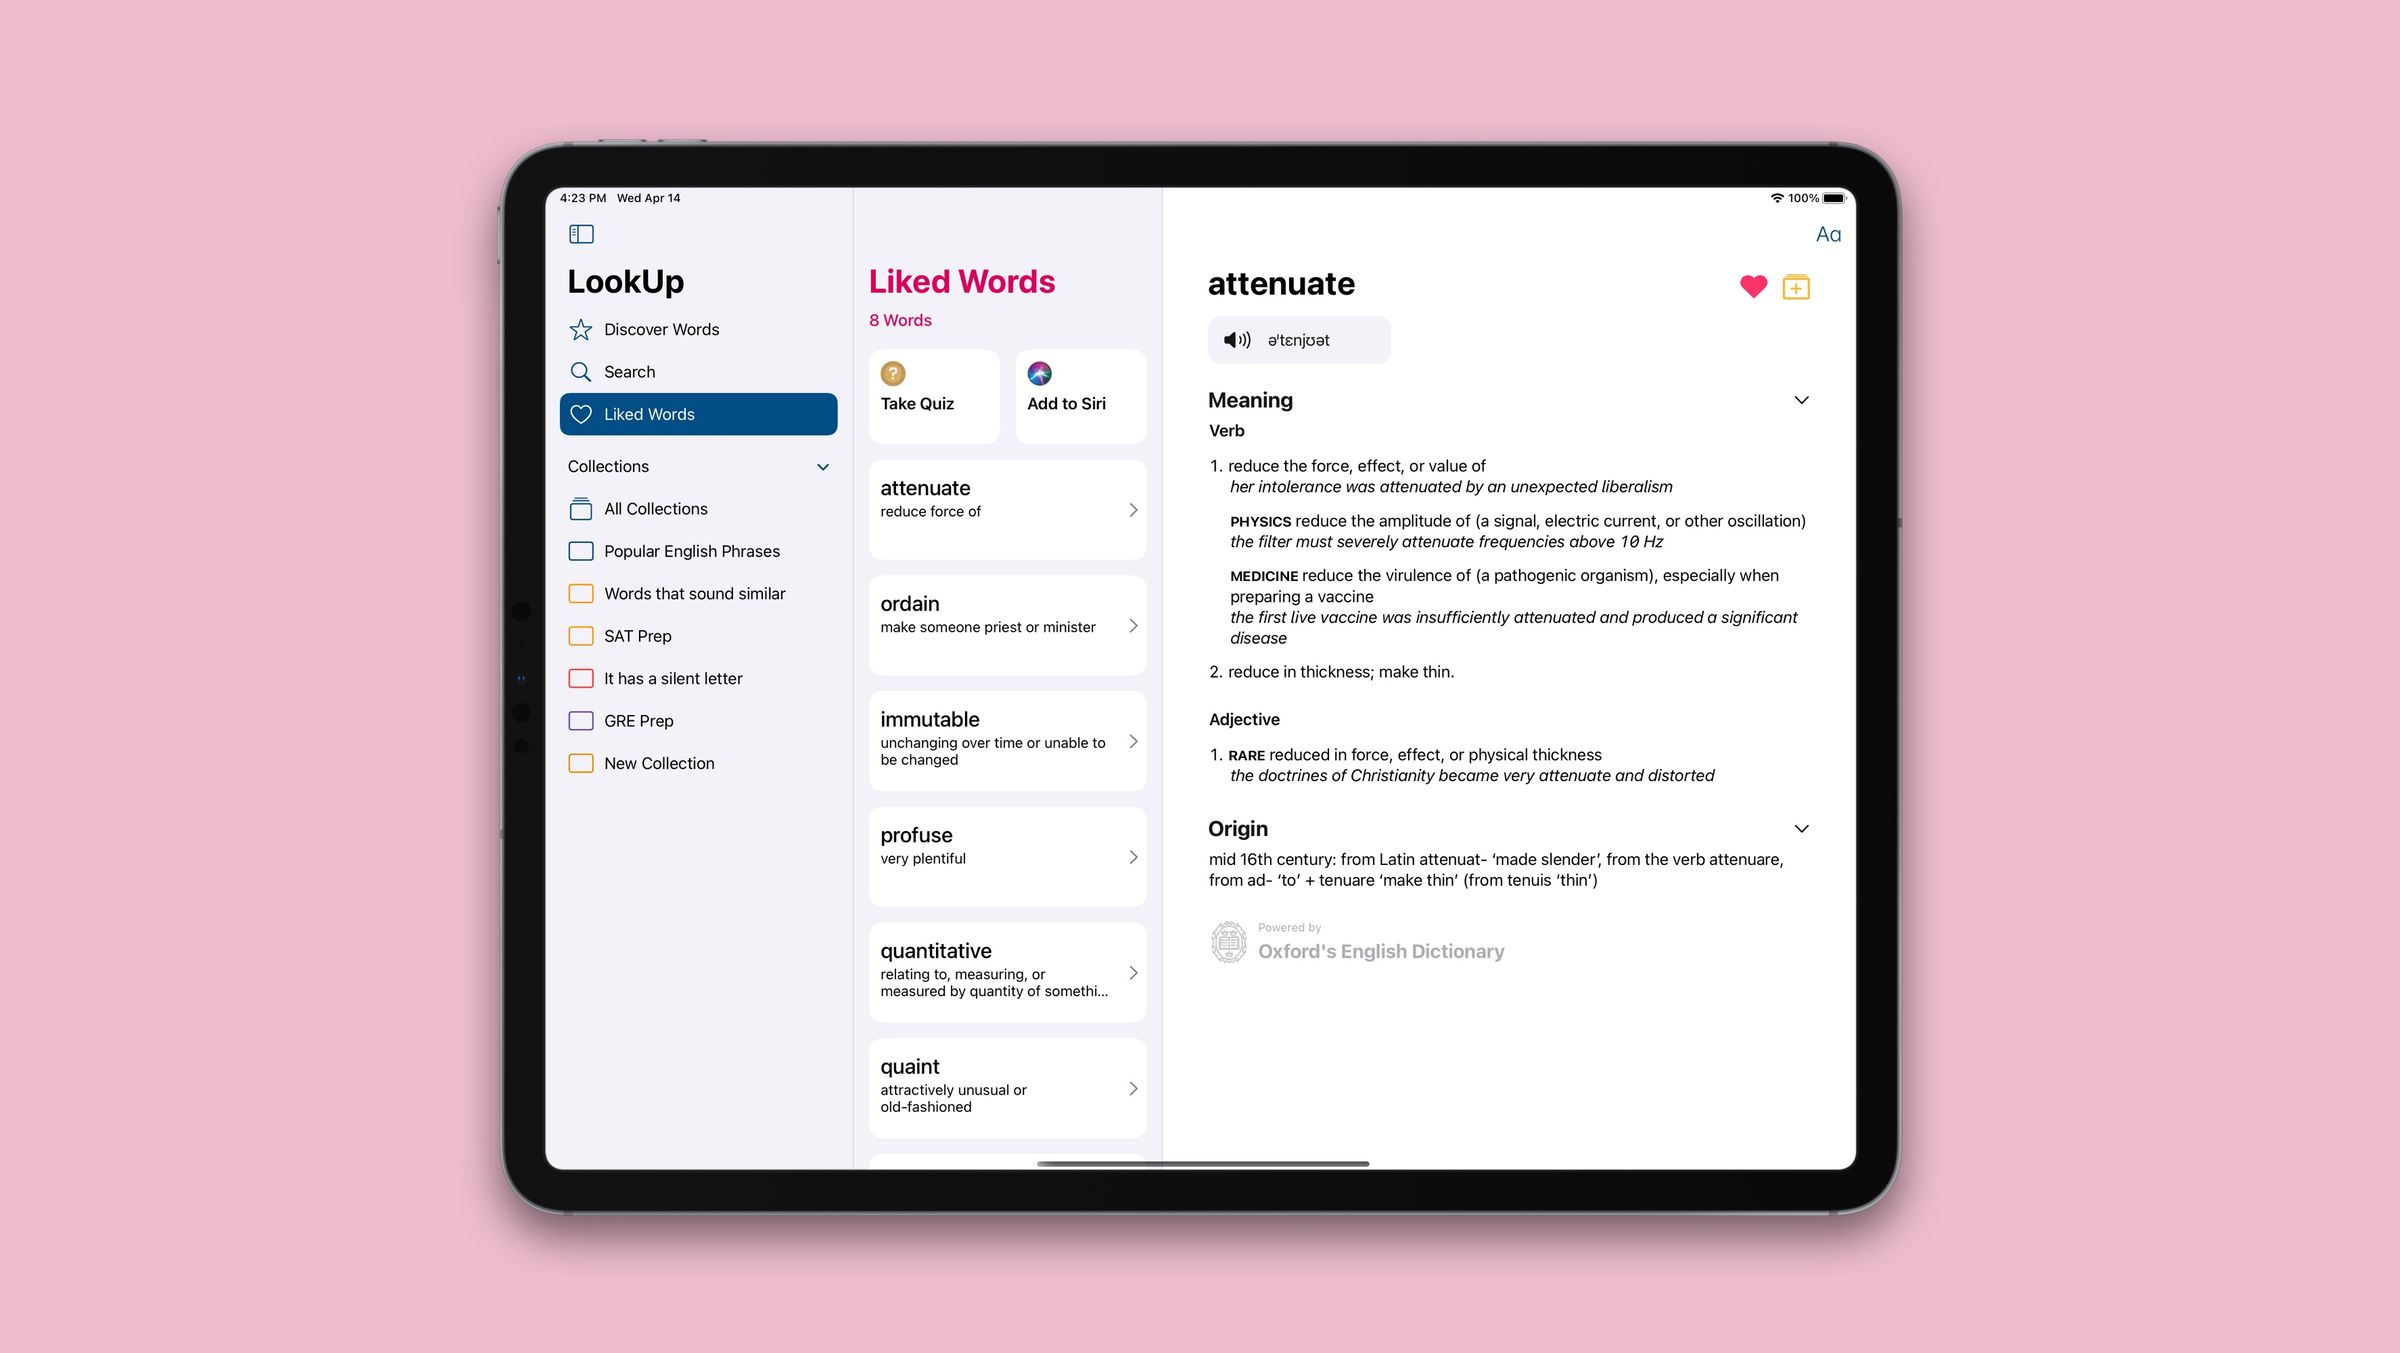Click the sidebar layout toggle icon
This screenshot has height=1353, width=2400.
(582, 234)
